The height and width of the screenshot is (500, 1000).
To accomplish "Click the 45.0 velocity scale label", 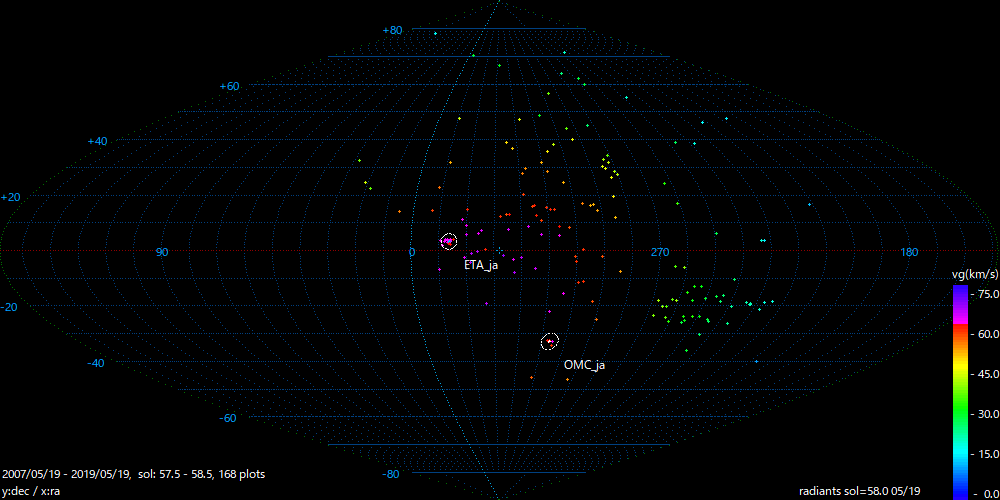I will 986,374.
